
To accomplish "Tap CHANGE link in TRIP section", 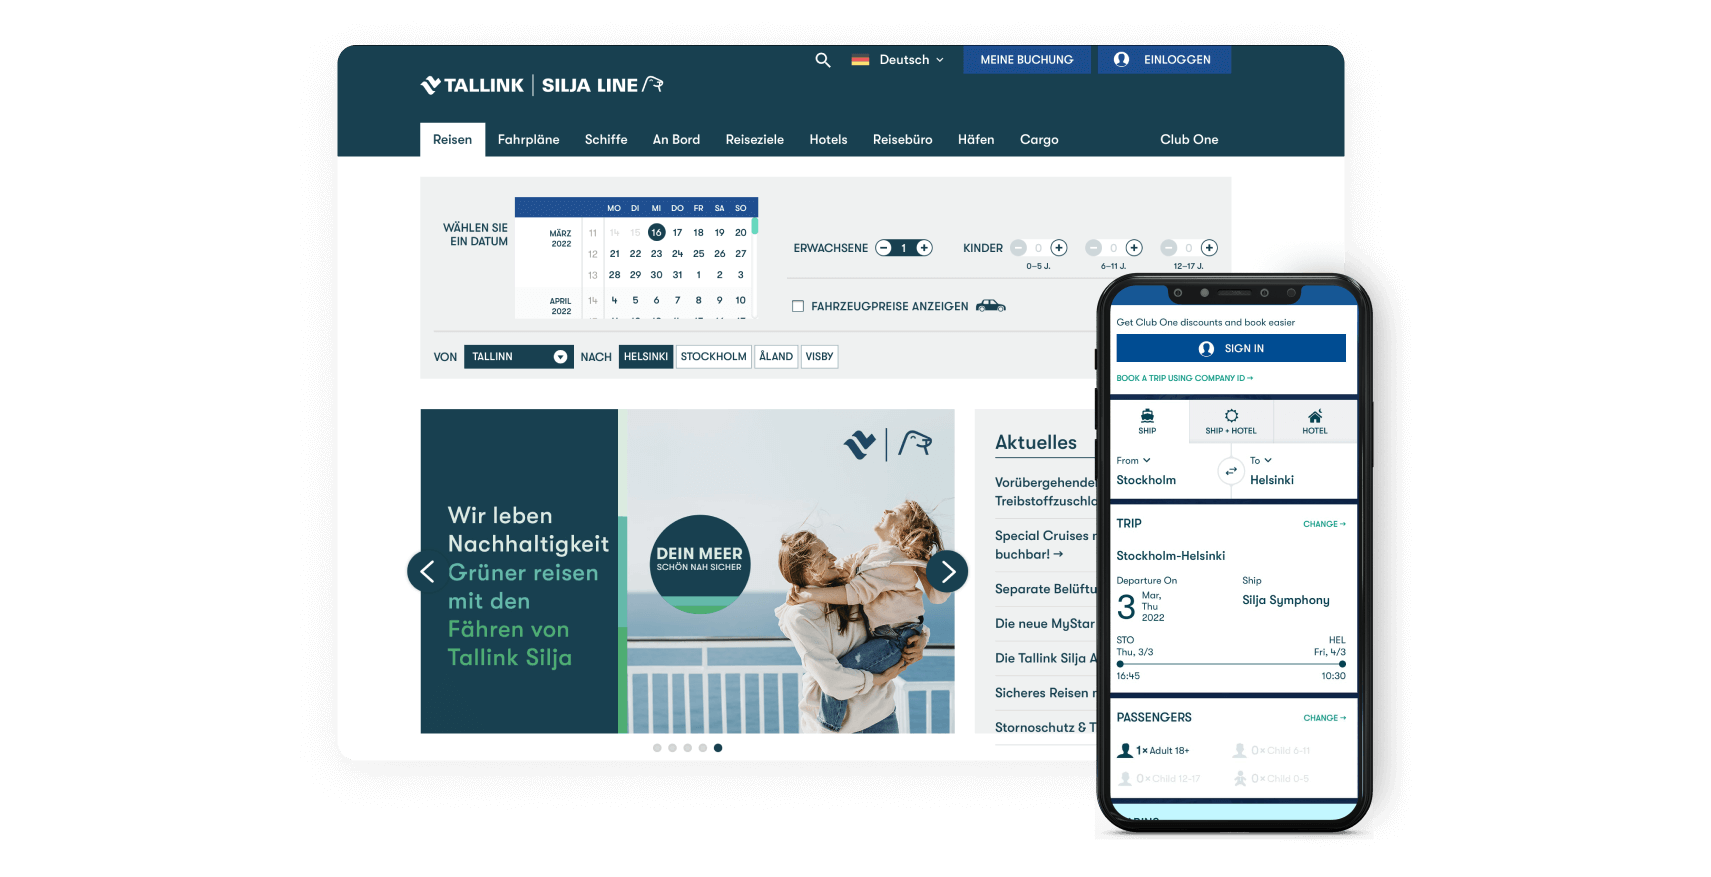I will (1324, 524).
